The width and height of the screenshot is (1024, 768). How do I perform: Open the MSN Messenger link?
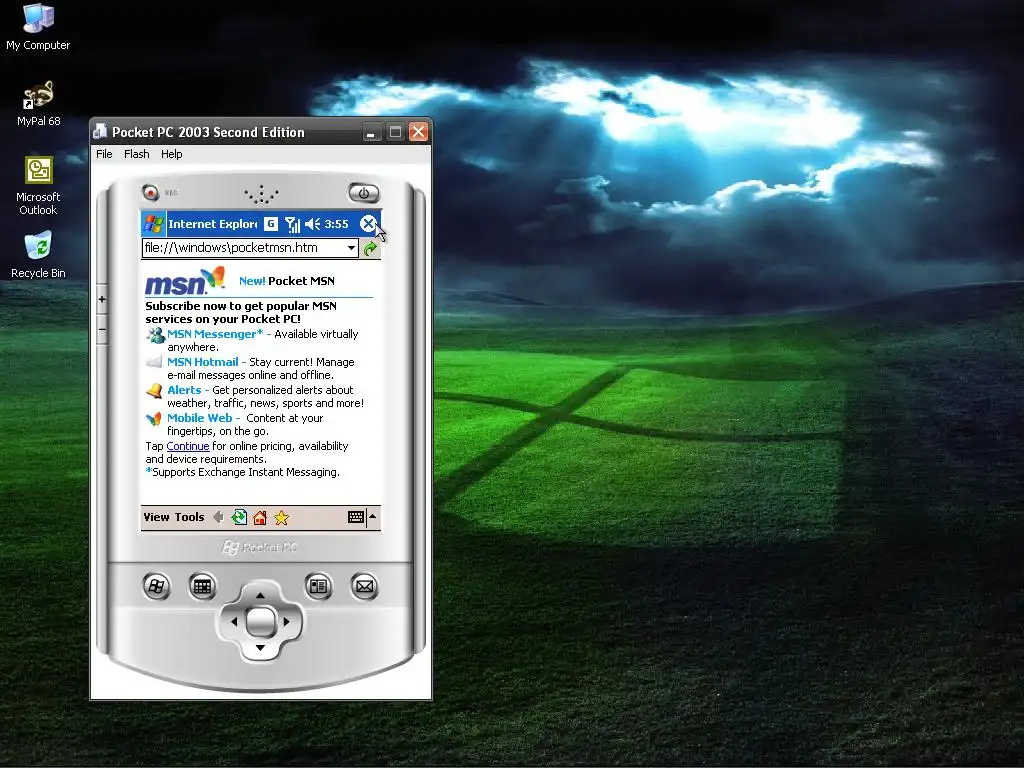[215, 334]
